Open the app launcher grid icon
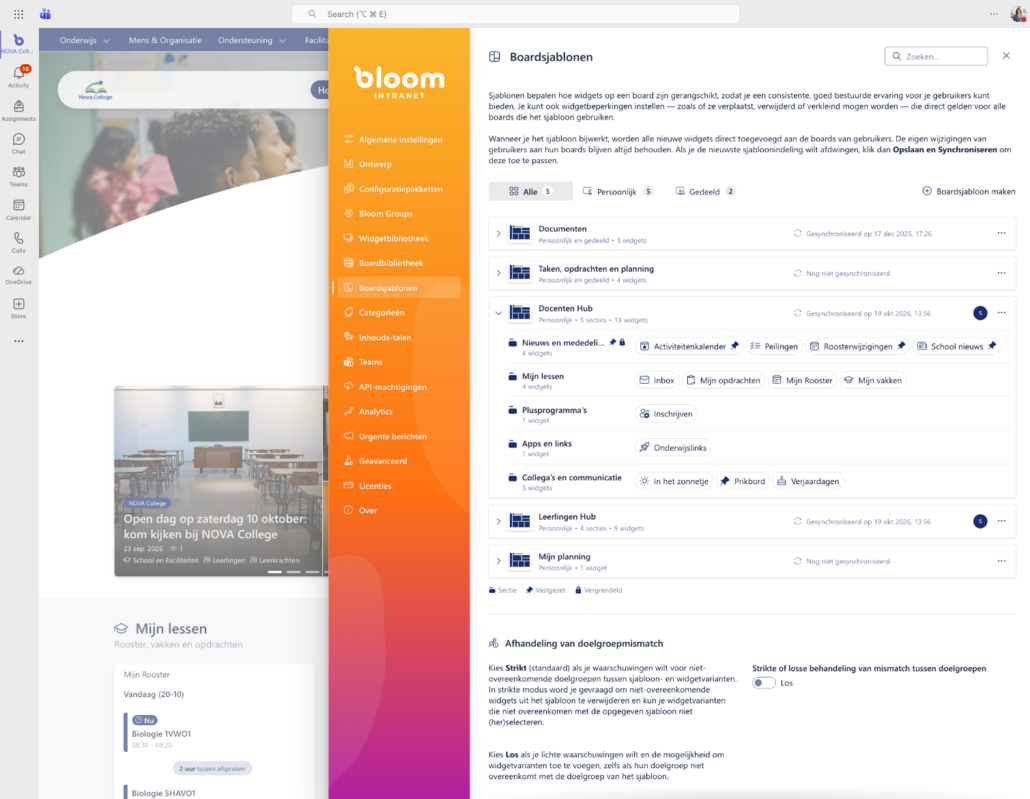Viewport: 1030px width, 799px height. click(18, 14)
